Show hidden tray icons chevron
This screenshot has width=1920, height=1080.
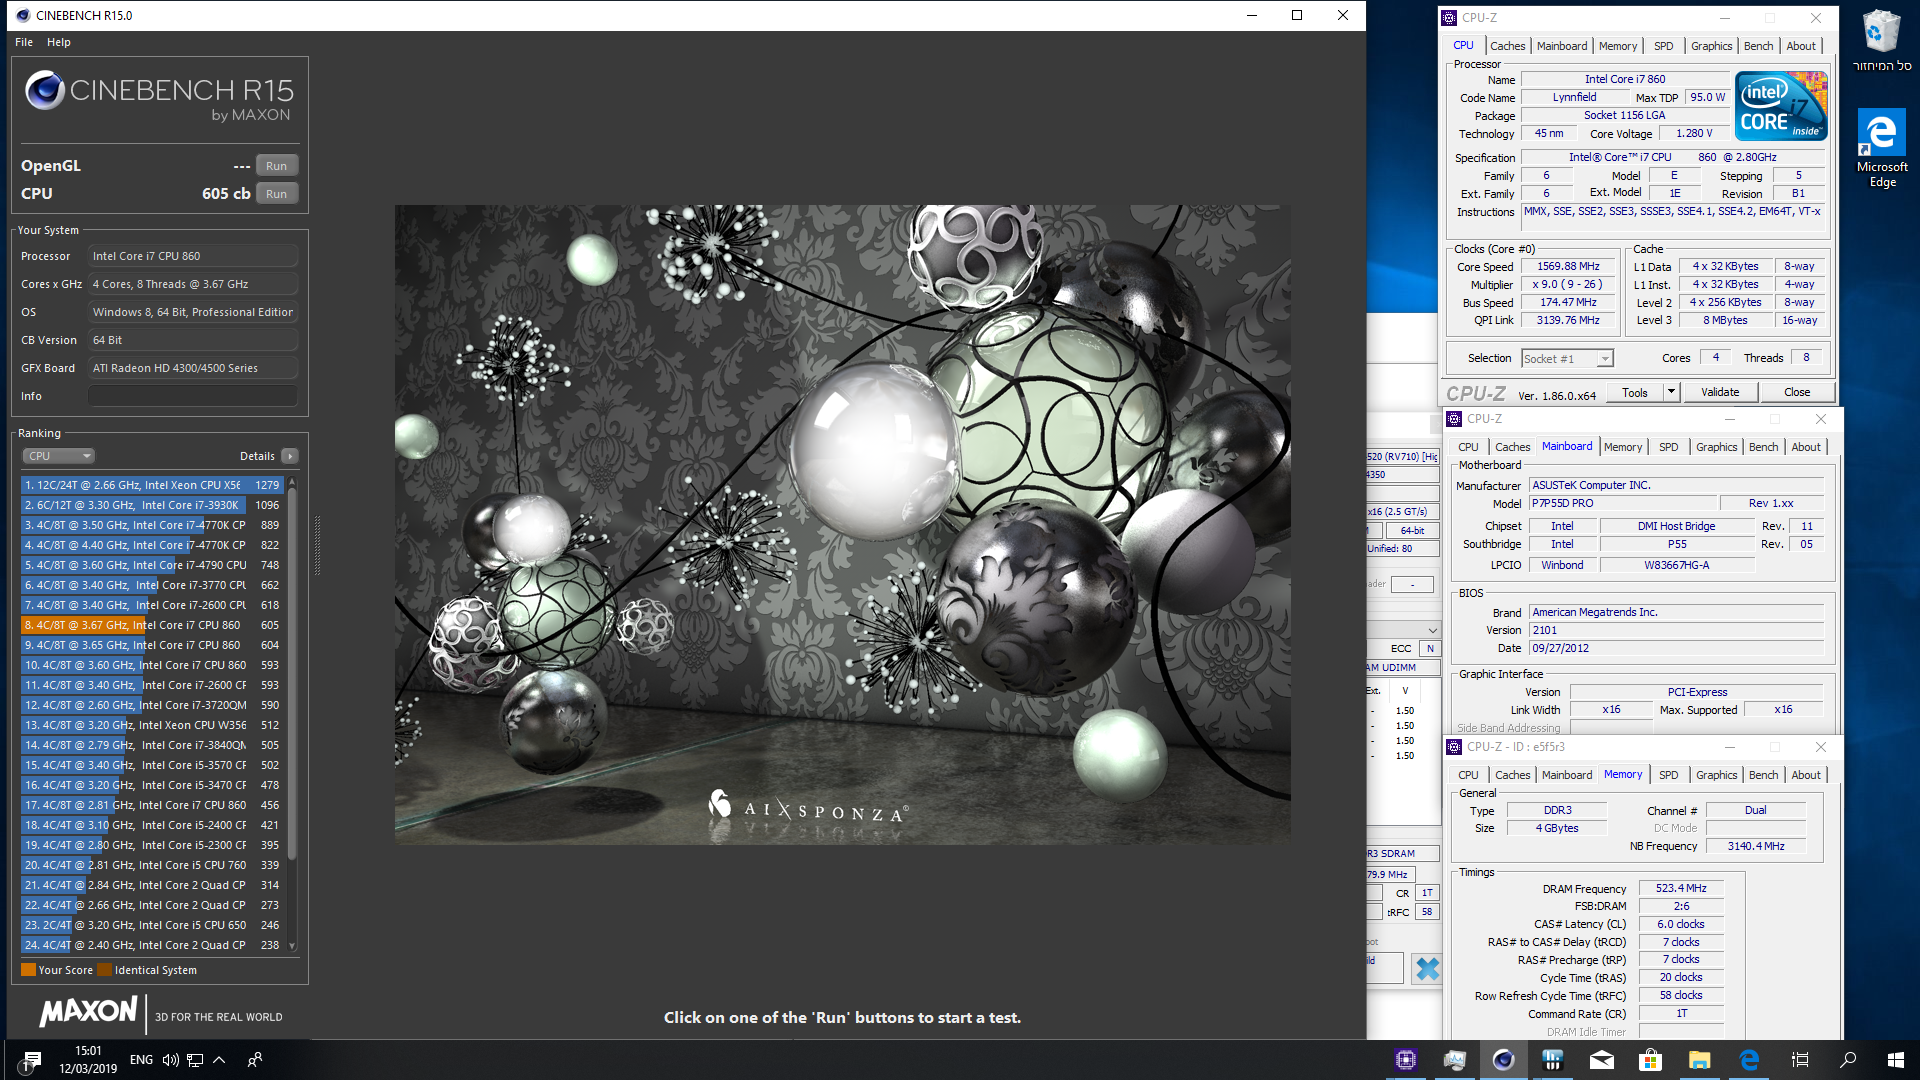219,1060
